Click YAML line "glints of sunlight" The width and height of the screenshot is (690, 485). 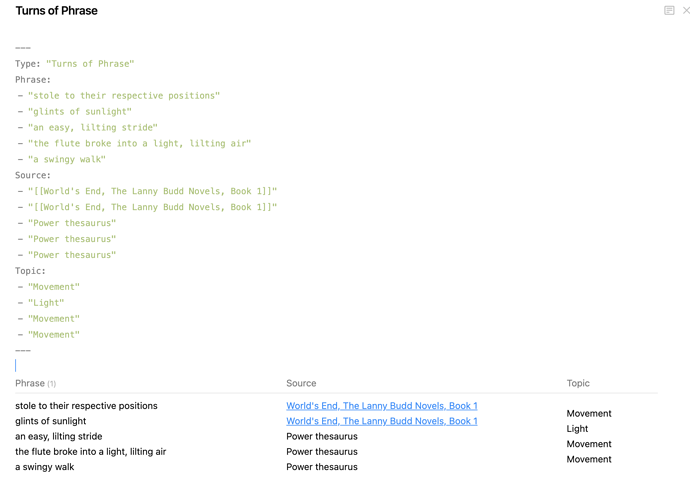coord(75,112)
